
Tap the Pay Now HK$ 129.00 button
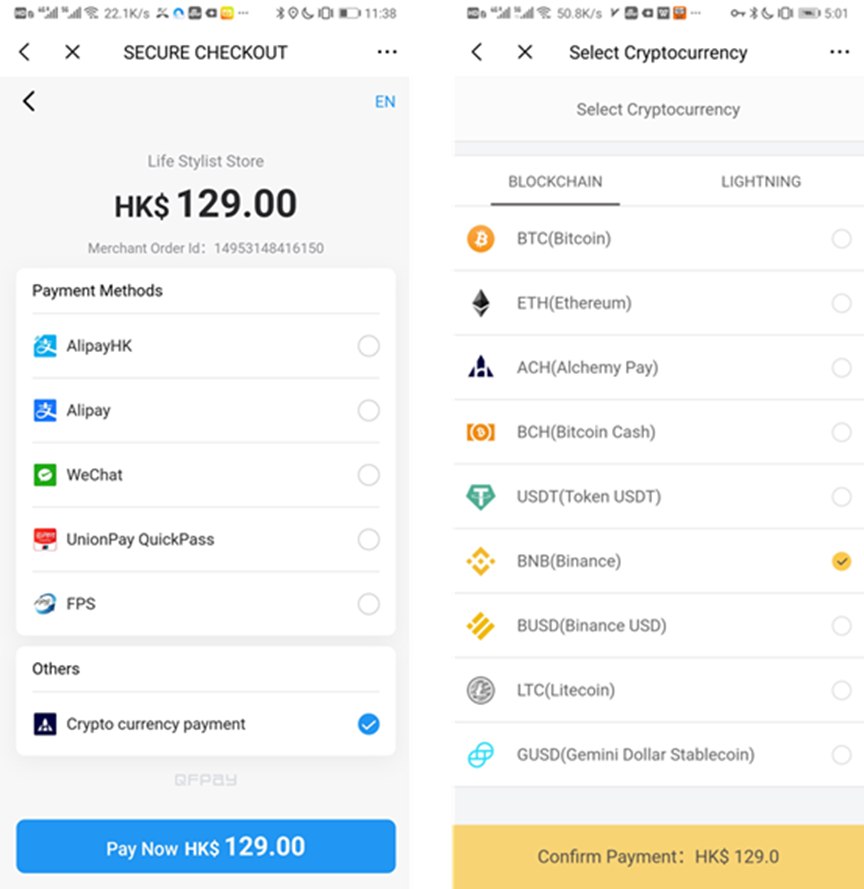(x=206, y=846)
